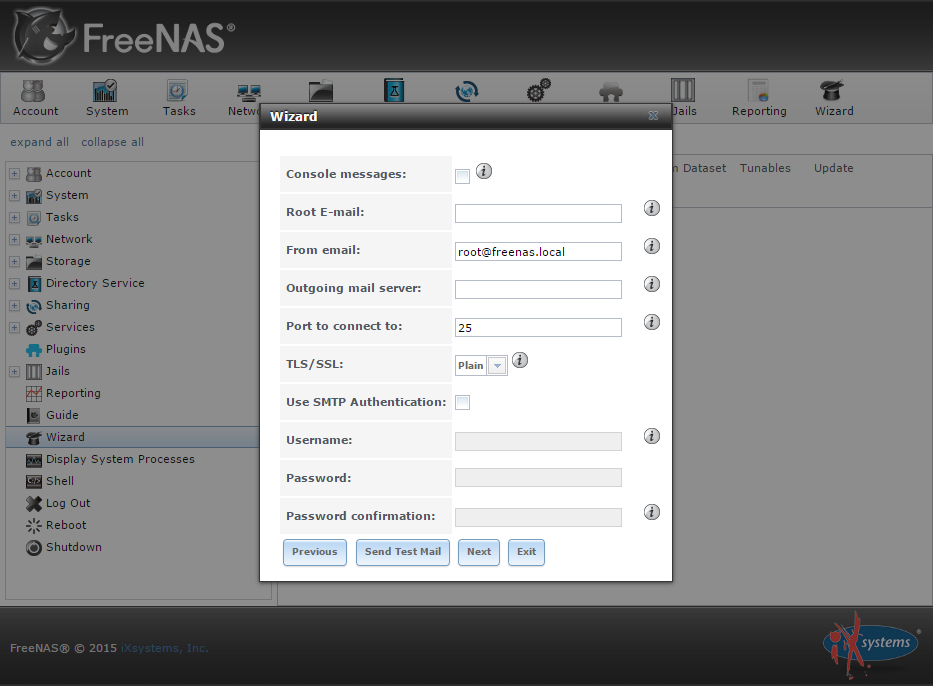Switch to the Update tab
The height and width of the screenshot is (686, 933).
point(833,168)
